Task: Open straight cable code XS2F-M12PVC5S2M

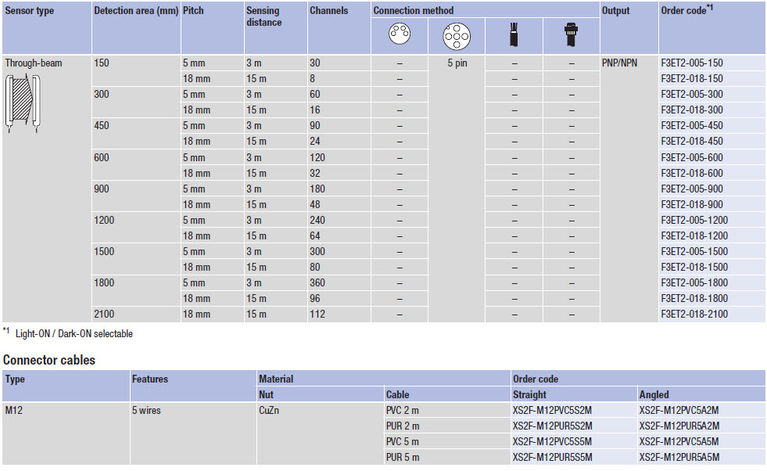Action: (552, 409)
